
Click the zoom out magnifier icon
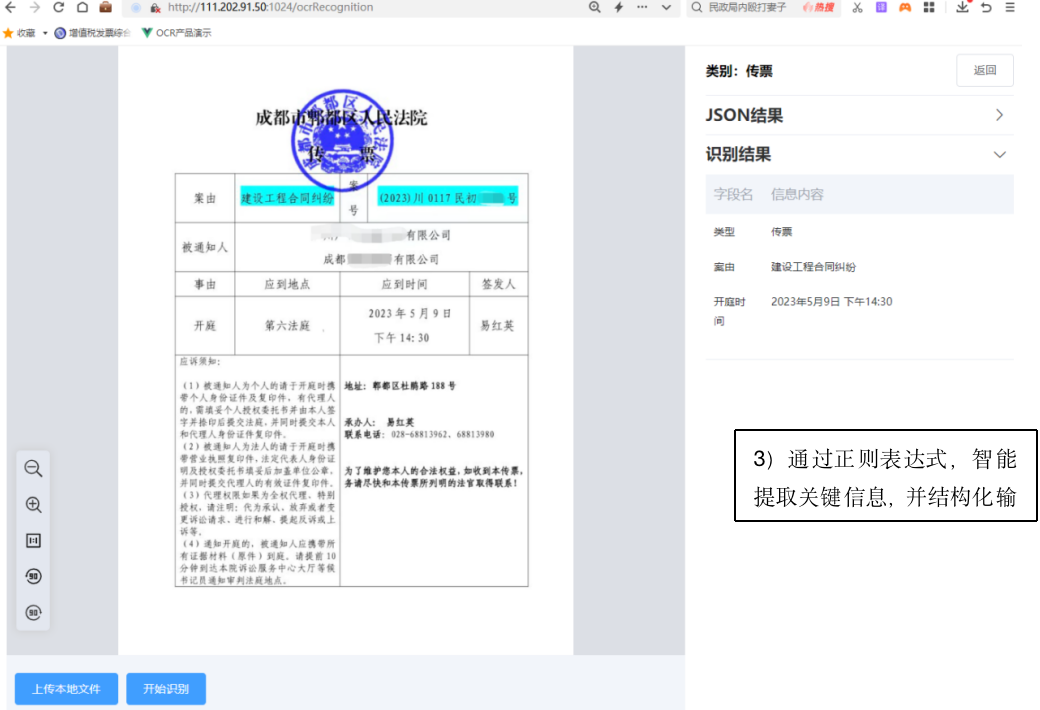(x=33, y=469)
